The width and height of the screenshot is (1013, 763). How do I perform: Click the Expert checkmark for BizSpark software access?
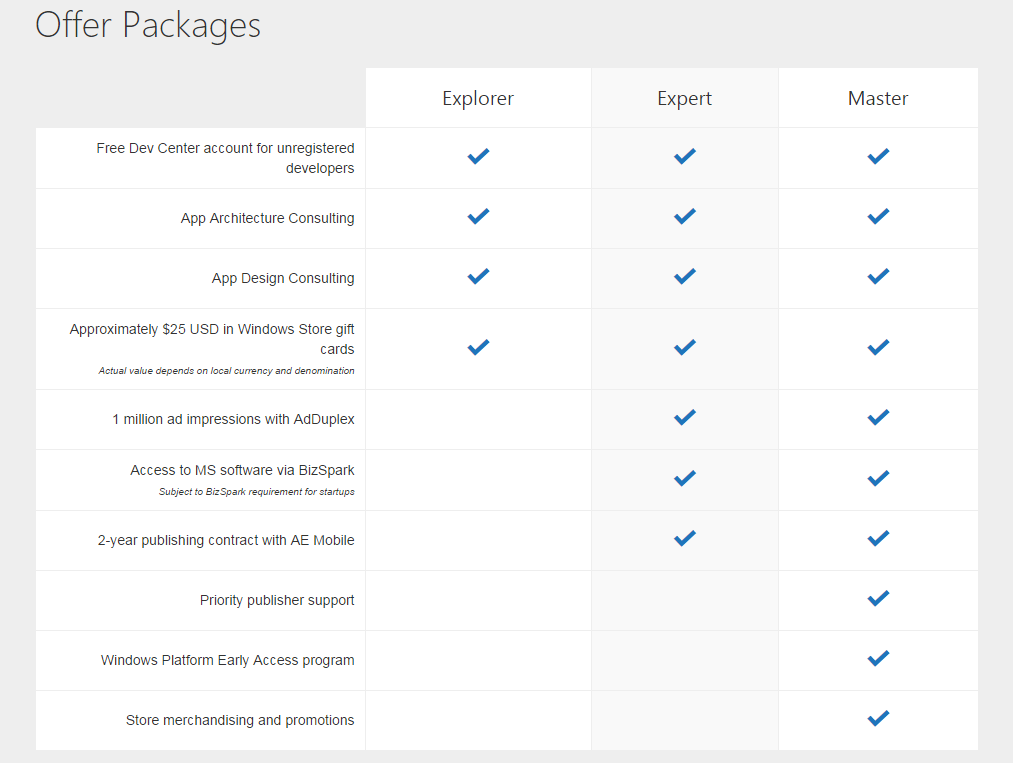pyautogui.click(x=684, y=478)
